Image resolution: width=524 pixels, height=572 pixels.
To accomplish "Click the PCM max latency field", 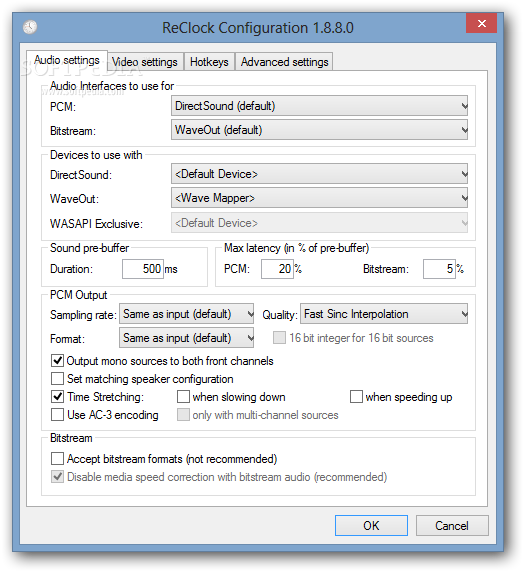I will pos(277,269).
